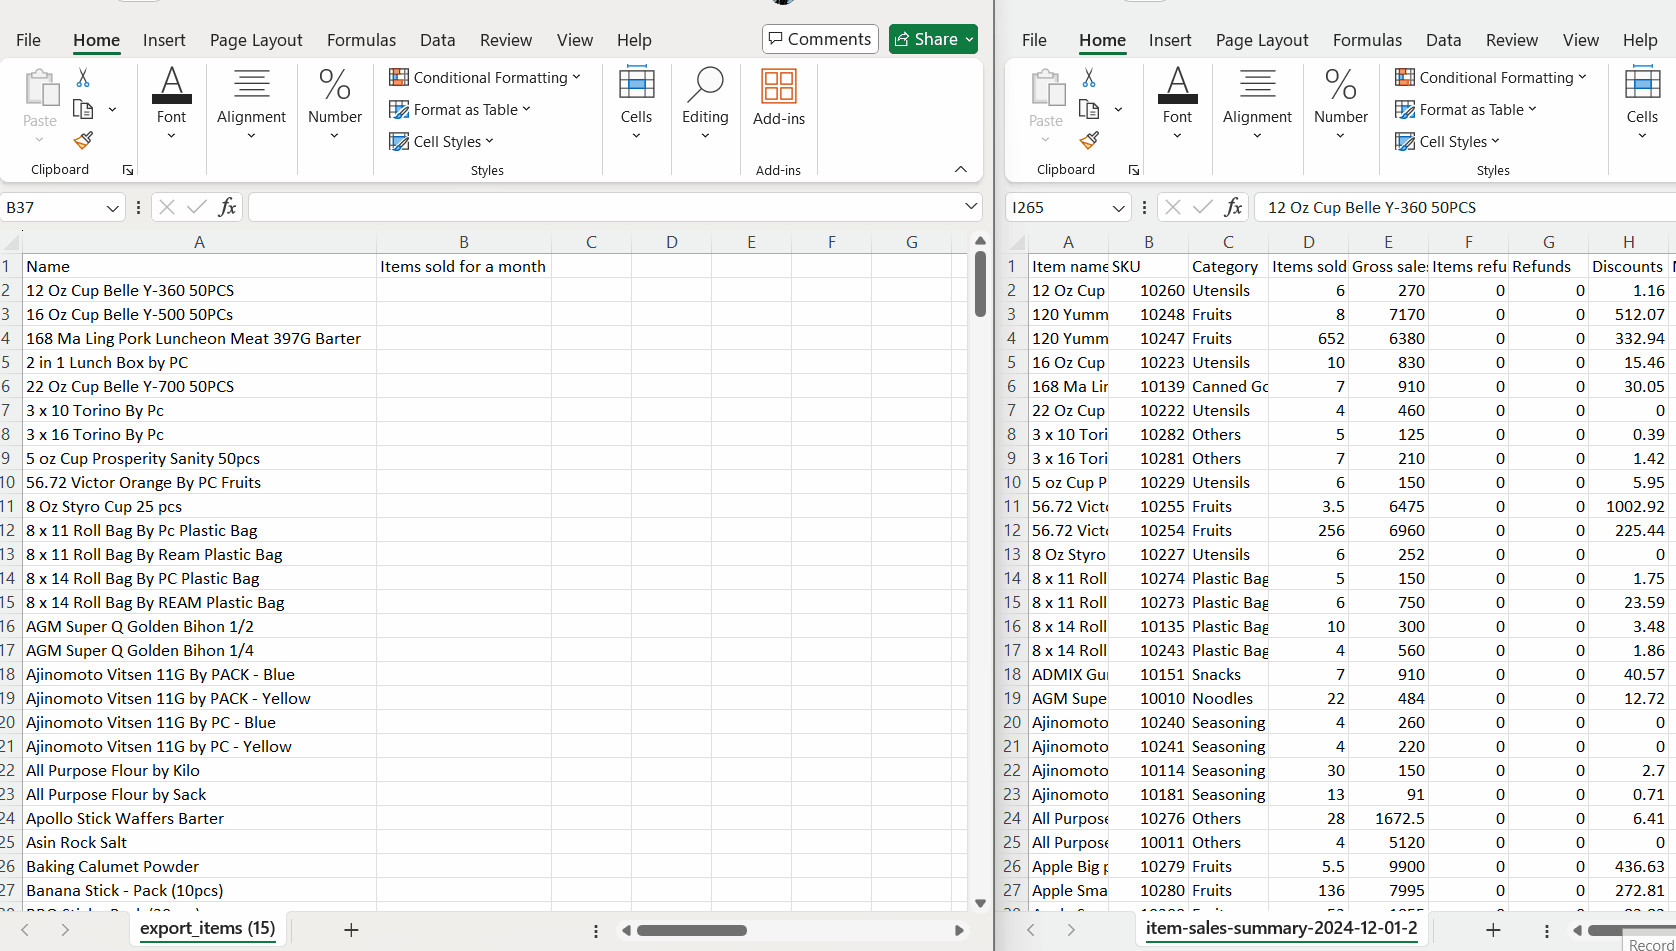Viewport: 1676px width, 951px height.
Task: Click the green Share button
Action: [932, 39]
